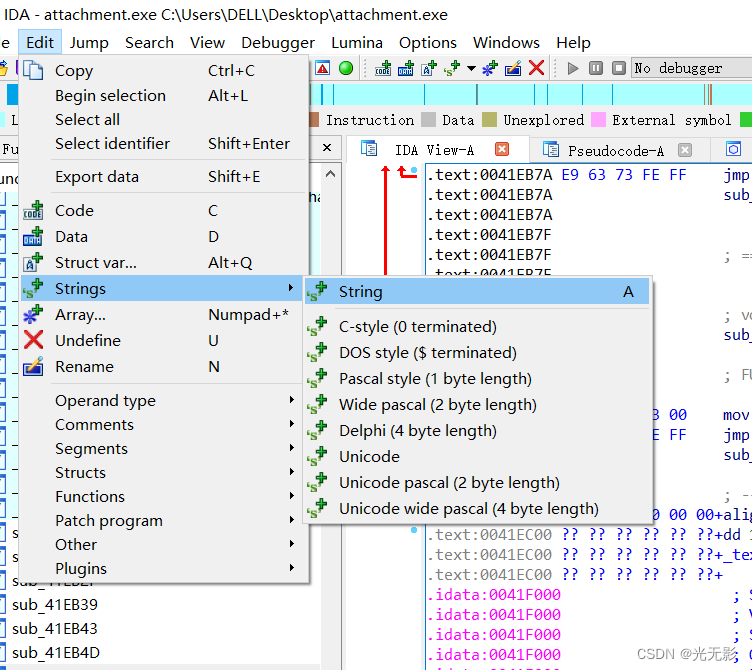
Task: Open the Help menu
Action: 573,42
